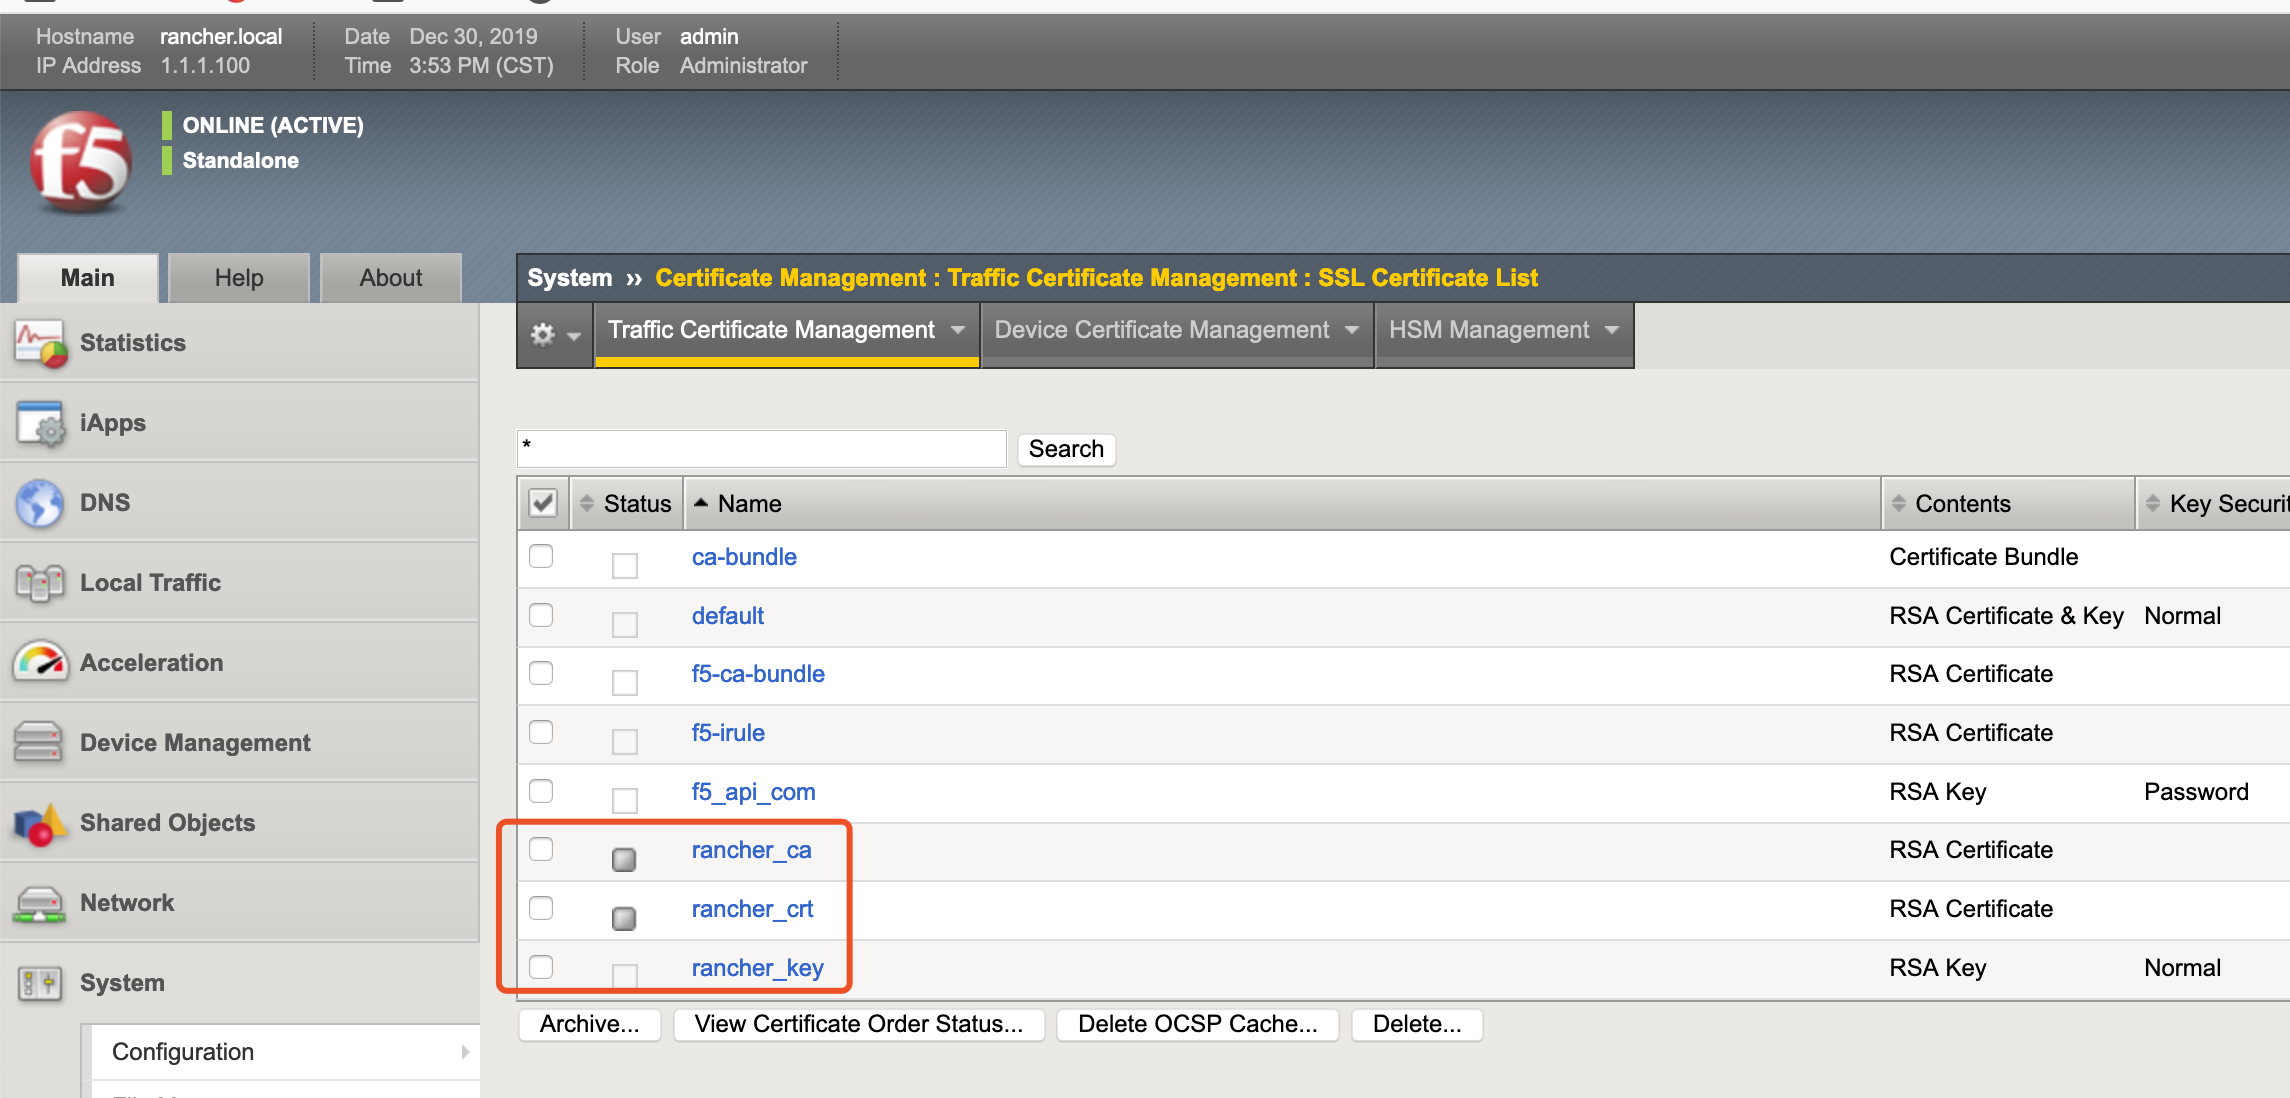
Task: Click the F5 red ball logo
Action: 80,162
